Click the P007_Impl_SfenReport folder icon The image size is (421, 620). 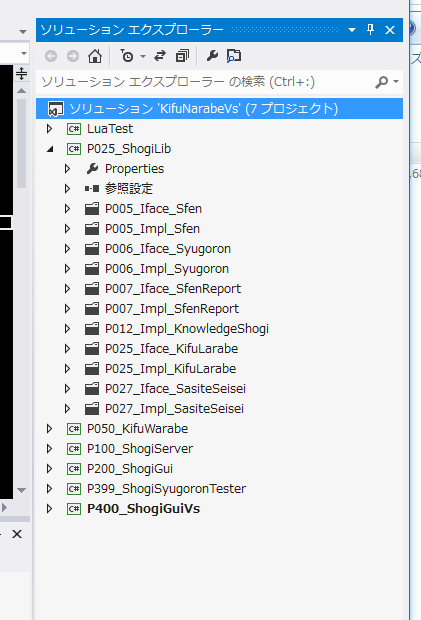92,309
